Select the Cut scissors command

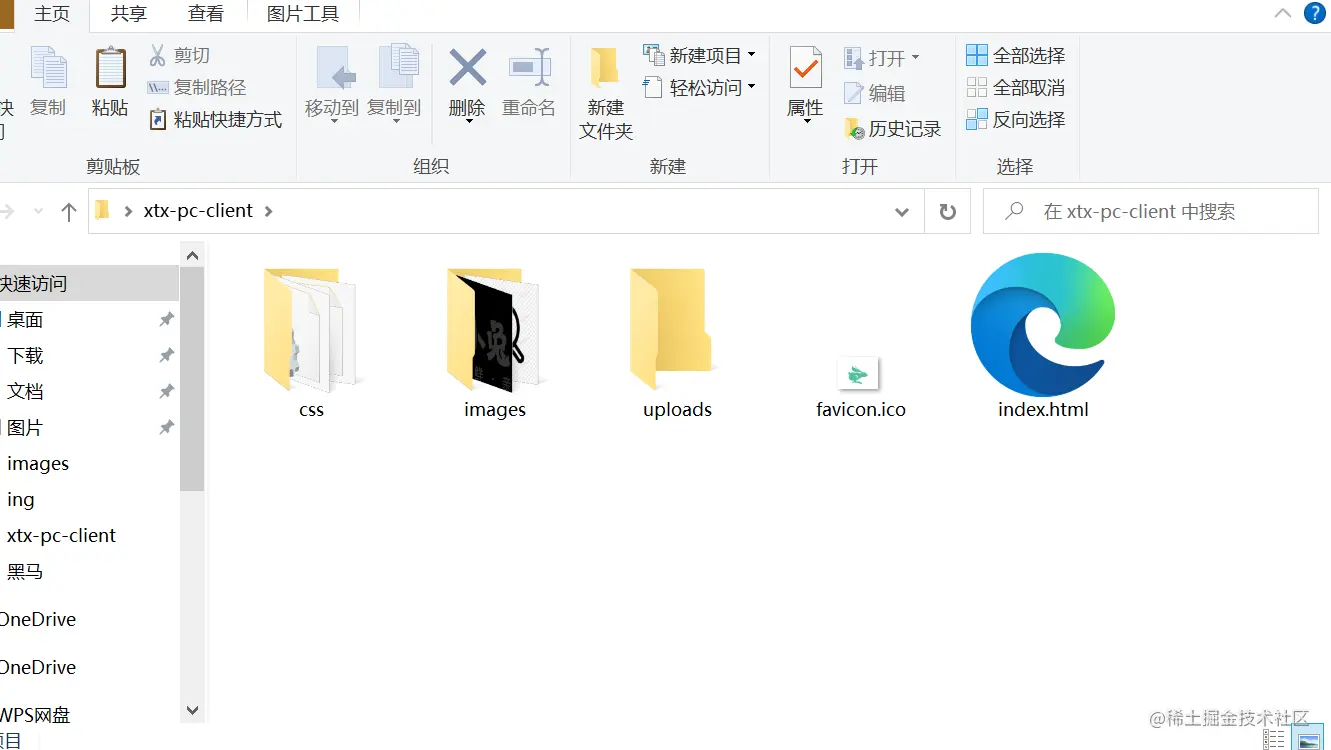[180, 55]
